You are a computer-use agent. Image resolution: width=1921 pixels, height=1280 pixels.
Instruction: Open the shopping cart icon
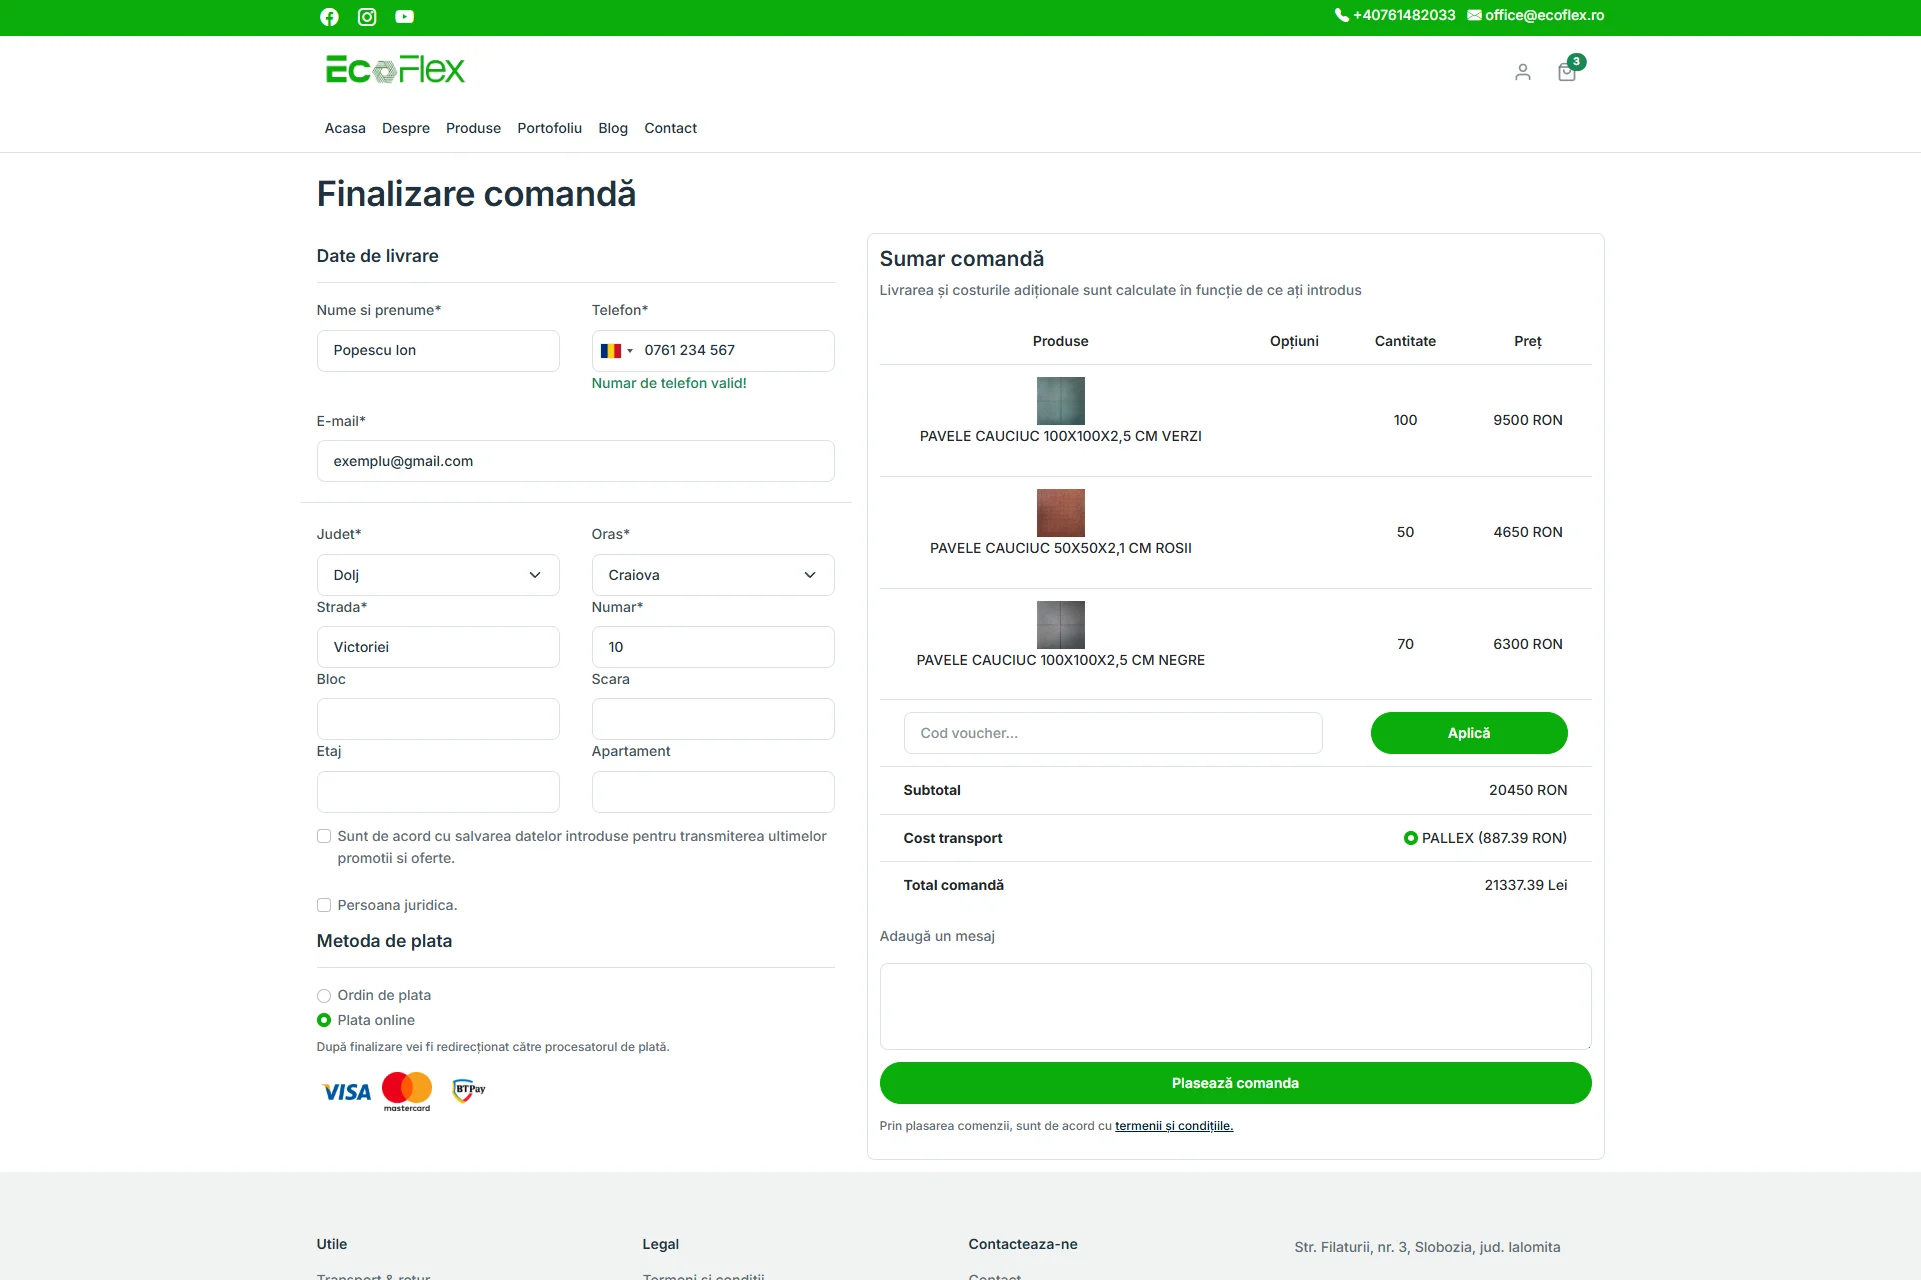(1567, 72)
